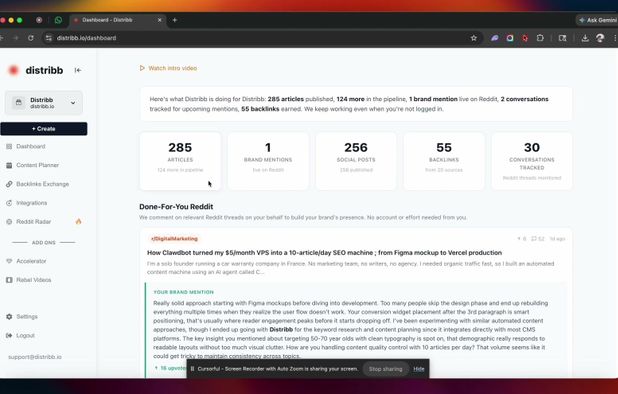Click Stop sharing button
Image resolution: width=618 pixels, height=394 pixels.
pos(385,369)
